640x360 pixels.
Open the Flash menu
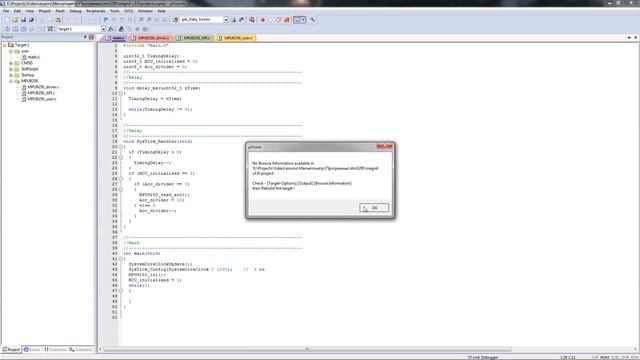tap(60, 11)
